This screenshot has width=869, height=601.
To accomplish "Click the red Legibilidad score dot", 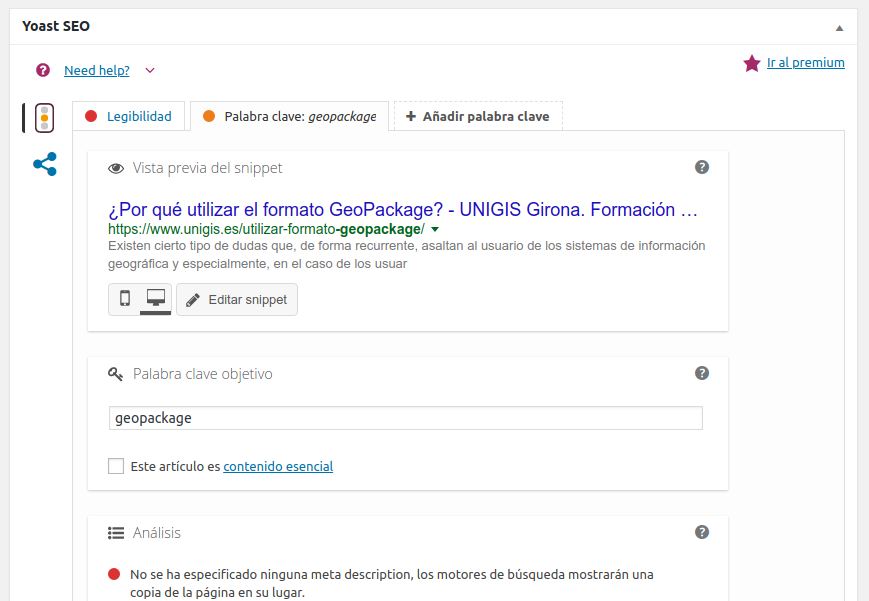I will pos(91,116).
